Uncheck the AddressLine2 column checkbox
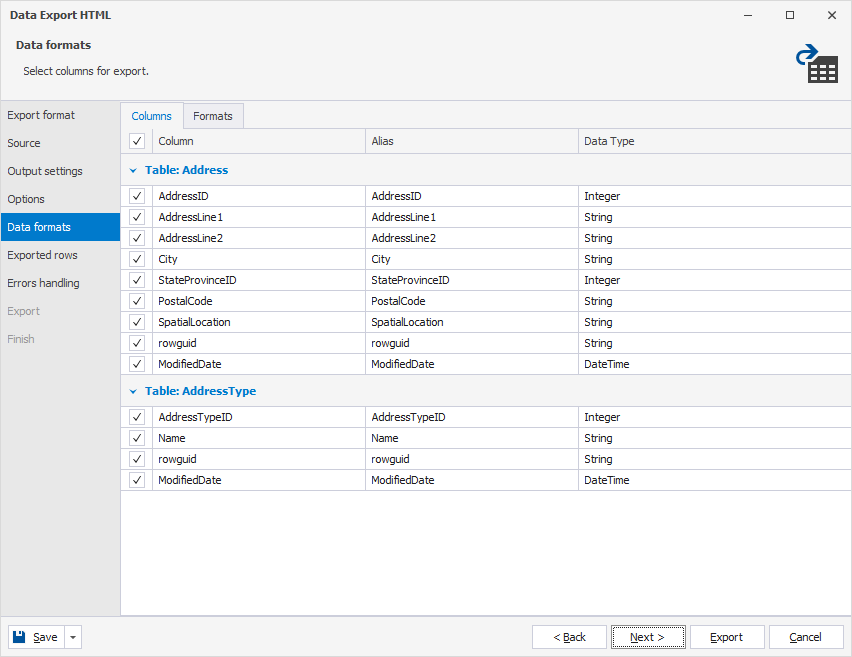852x657 pixels. pos(137,238)
